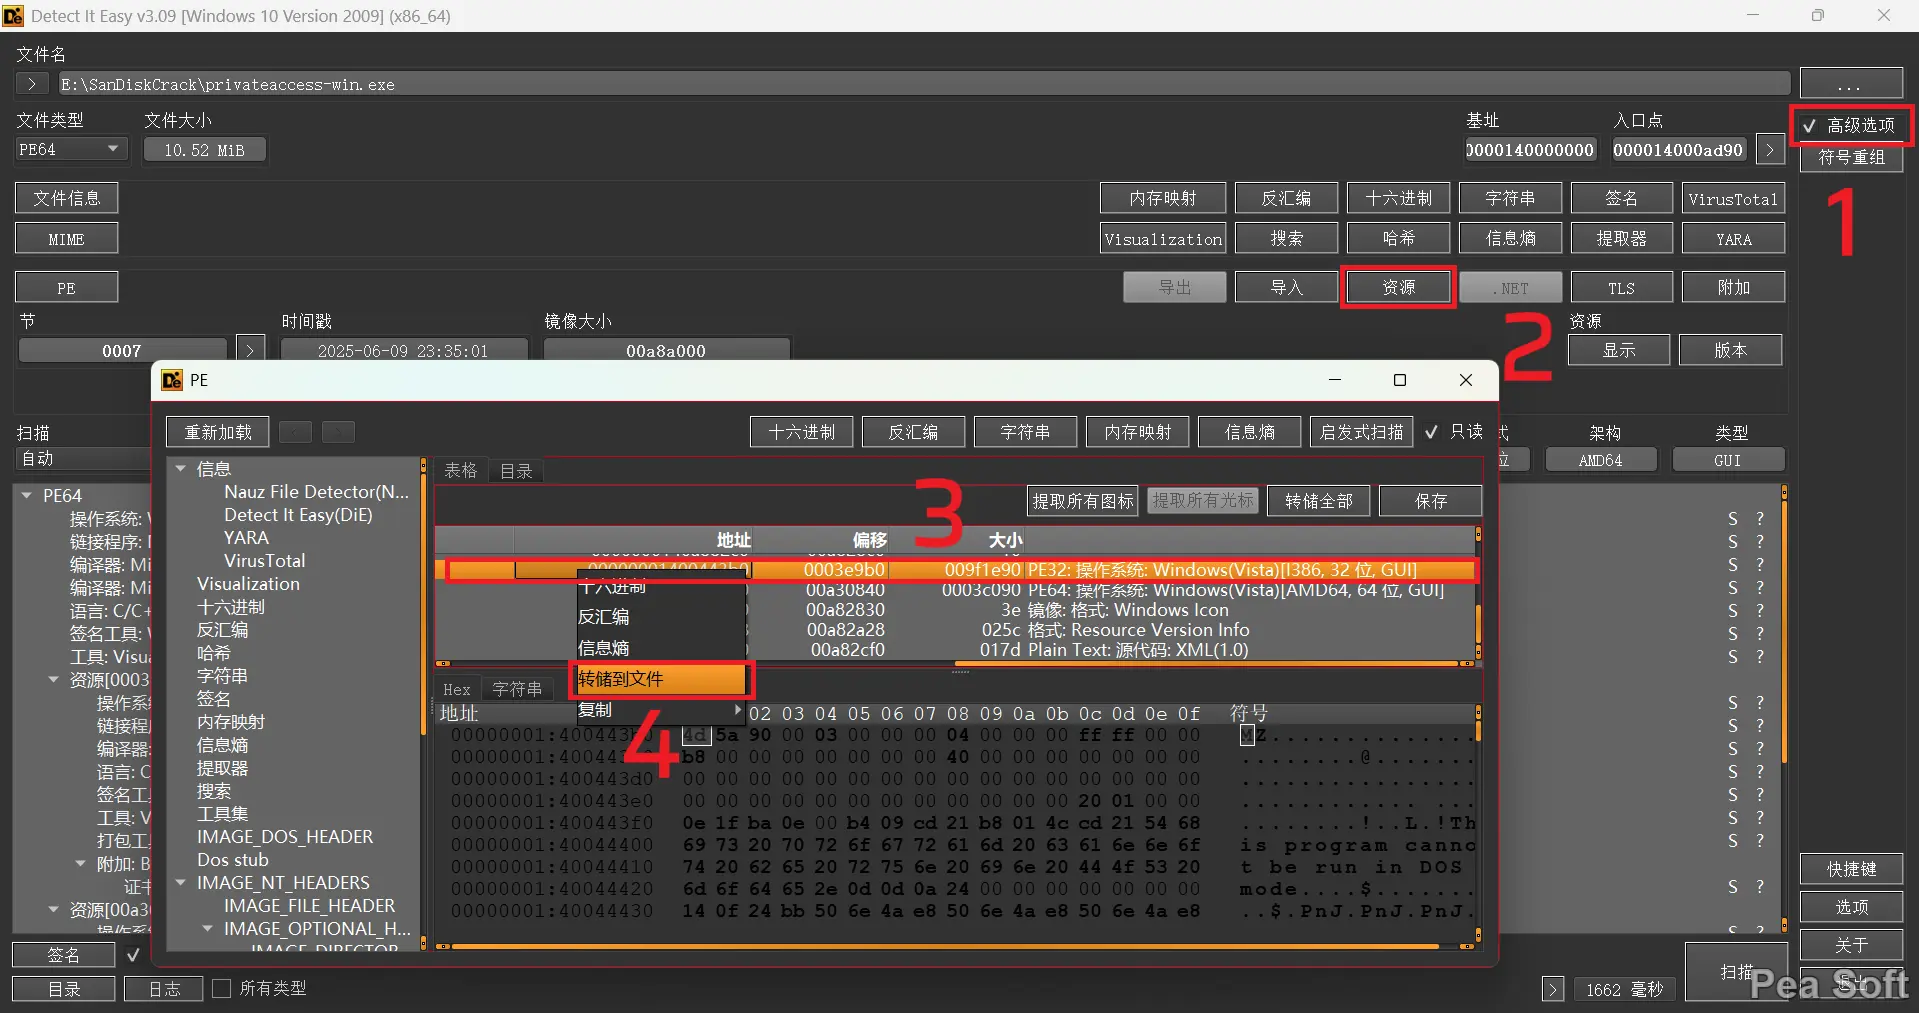Collapse the 资源[0003 node in the scan tree
Viewport: 1919px width, 1013px height.
[x=53, y=680]
